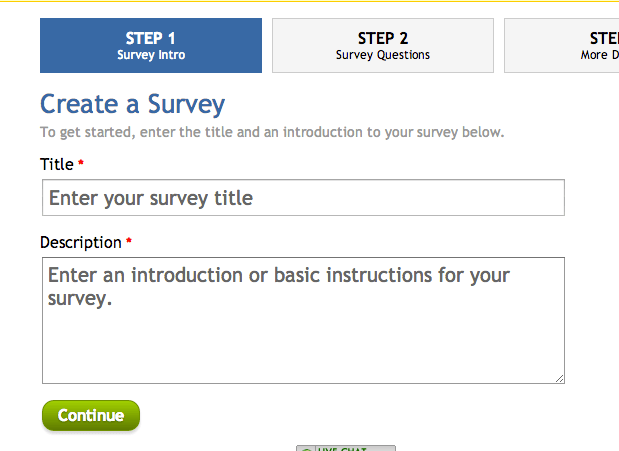The image size is (619, 451).
Task: Click the Create a Survey heading
Action: 133,104
